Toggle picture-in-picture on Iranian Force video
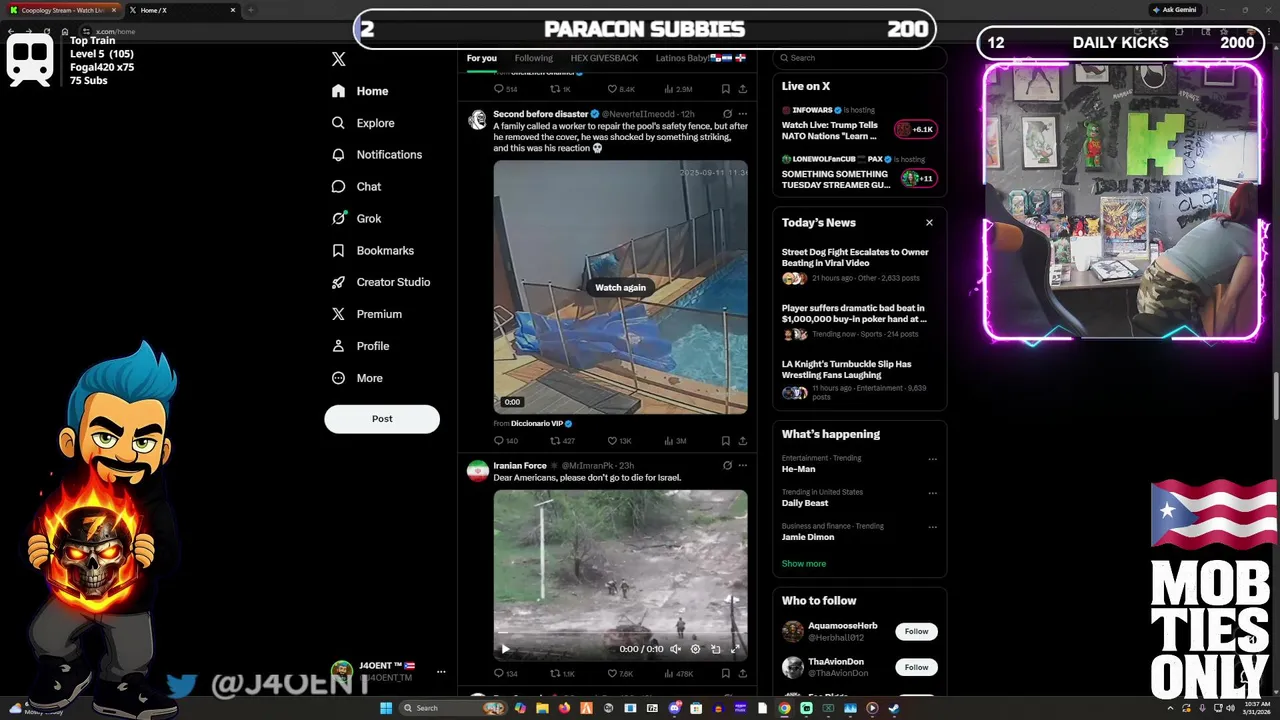 point(716,649)
